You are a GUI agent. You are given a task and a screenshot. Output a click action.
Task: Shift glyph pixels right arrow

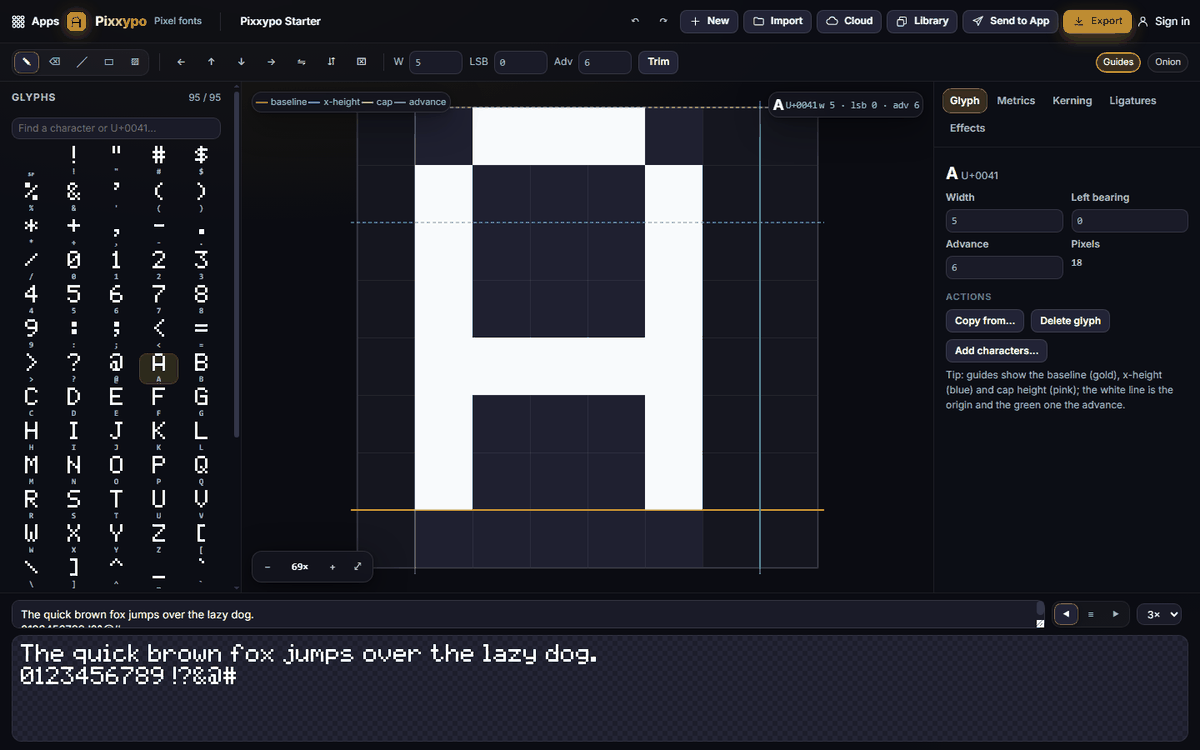(x=271, y=62)
